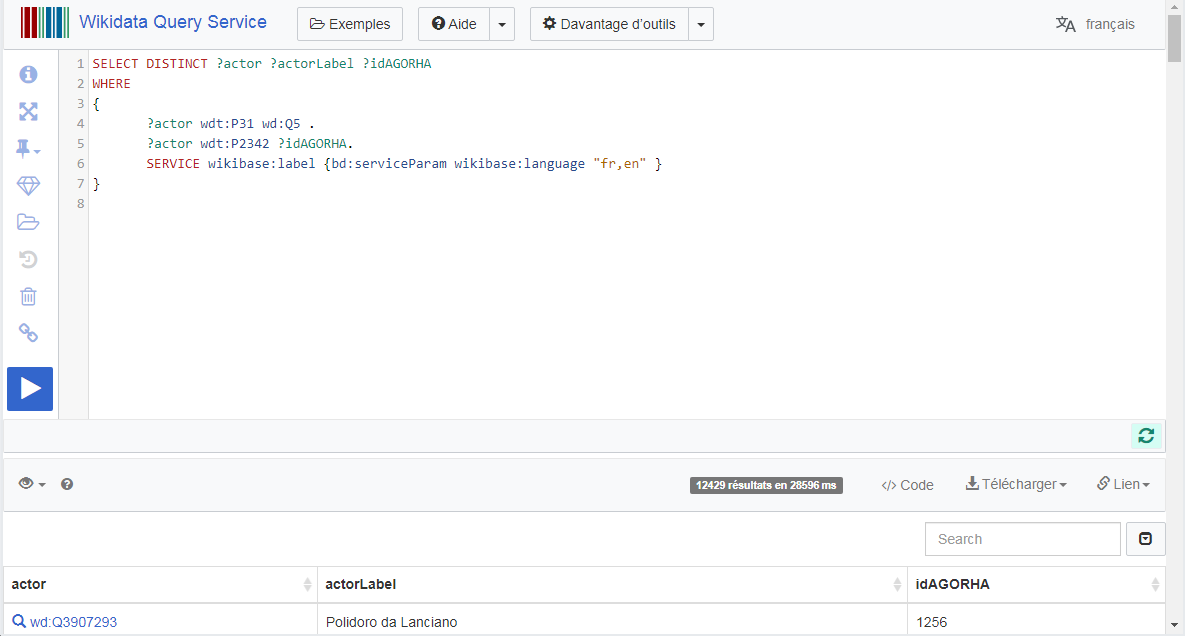Show the Code for this query
Viewport: 1185px width, 636px height.
coord(907,485)
